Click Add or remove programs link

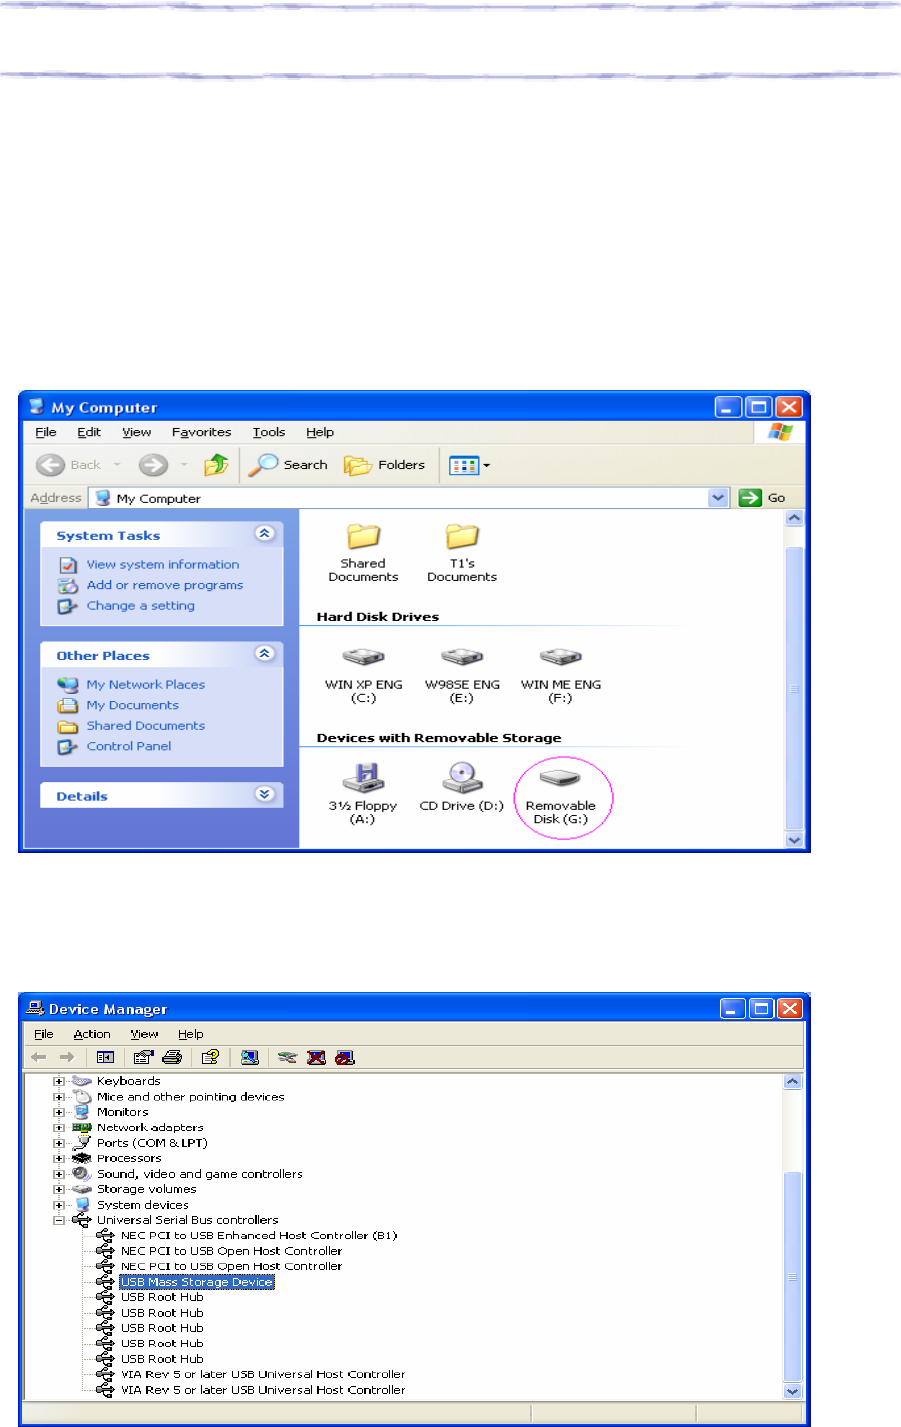(x=165, y=585)
